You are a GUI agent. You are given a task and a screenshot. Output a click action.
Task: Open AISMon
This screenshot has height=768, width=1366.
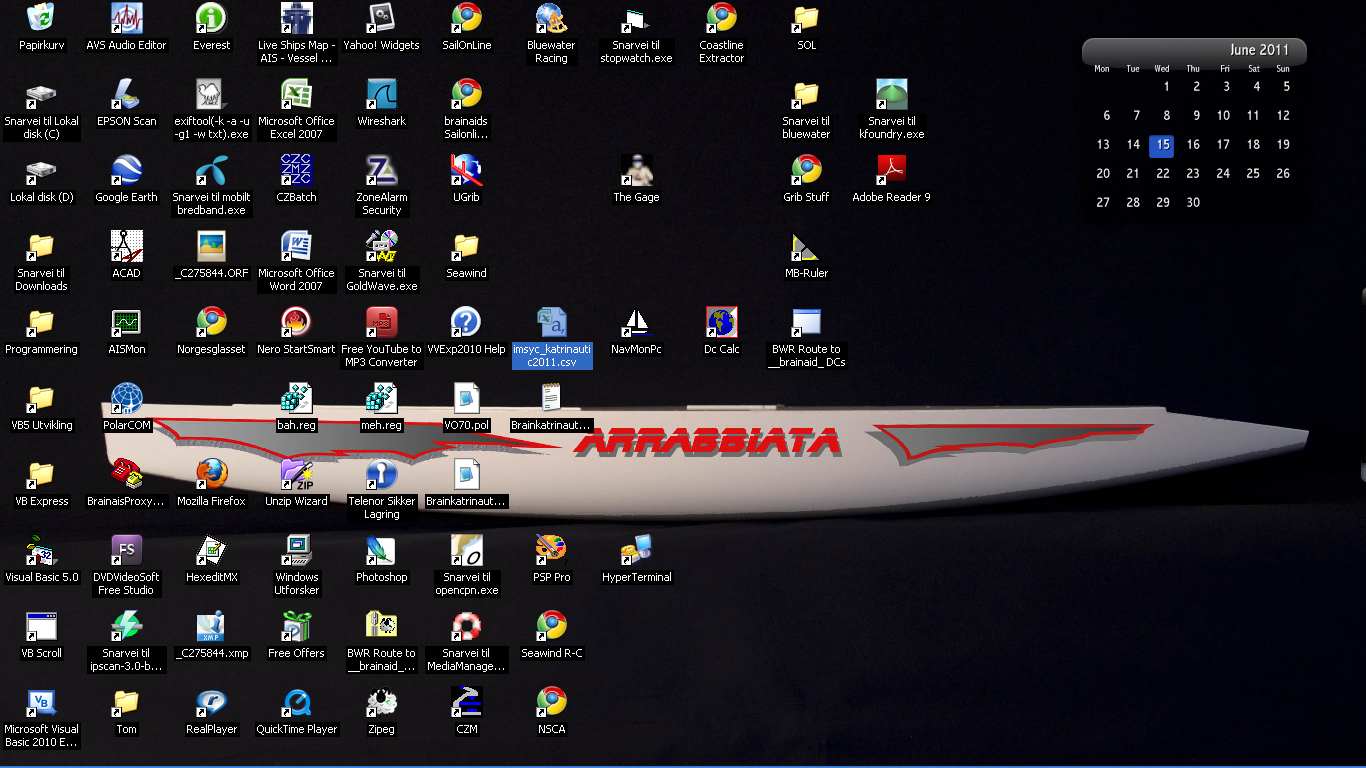click(126, 322)
